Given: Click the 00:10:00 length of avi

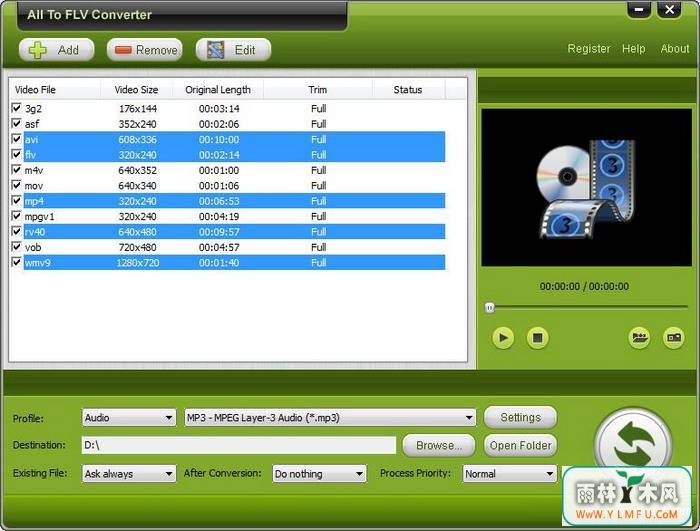Looking at the screenshot, I should coord(219,139).
